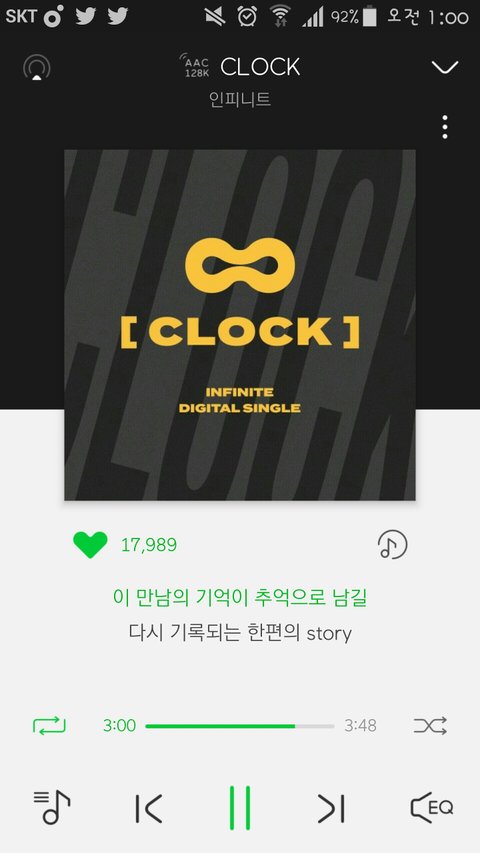Screen dimensions: 480x853
Task: Open the playlist queue icon
Action: pyautogui.click(x=52, y=808)
